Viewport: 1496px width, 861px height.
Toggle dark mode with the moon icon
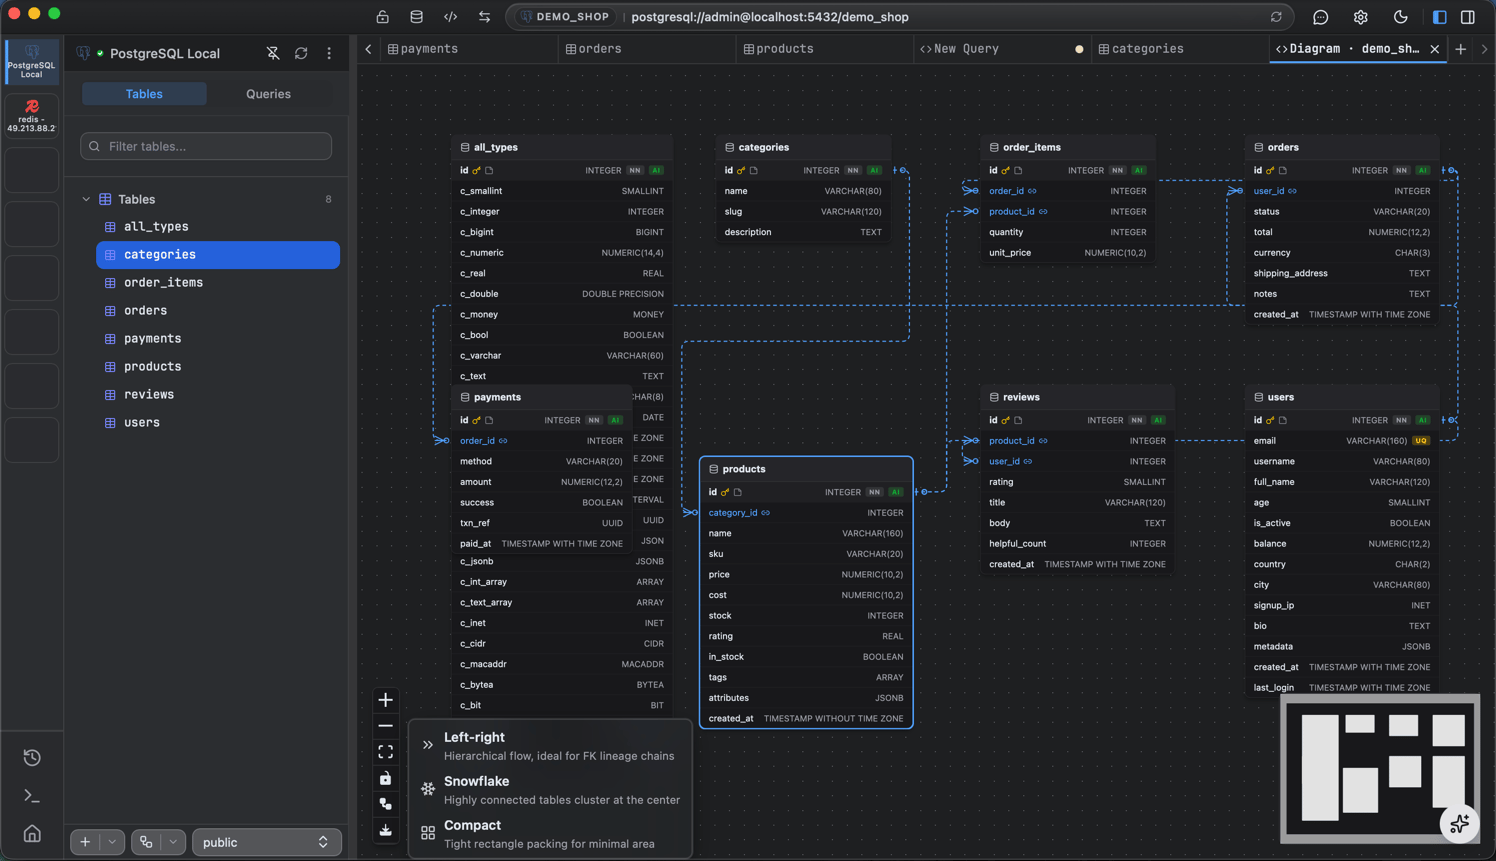[x=1400, y=17]
